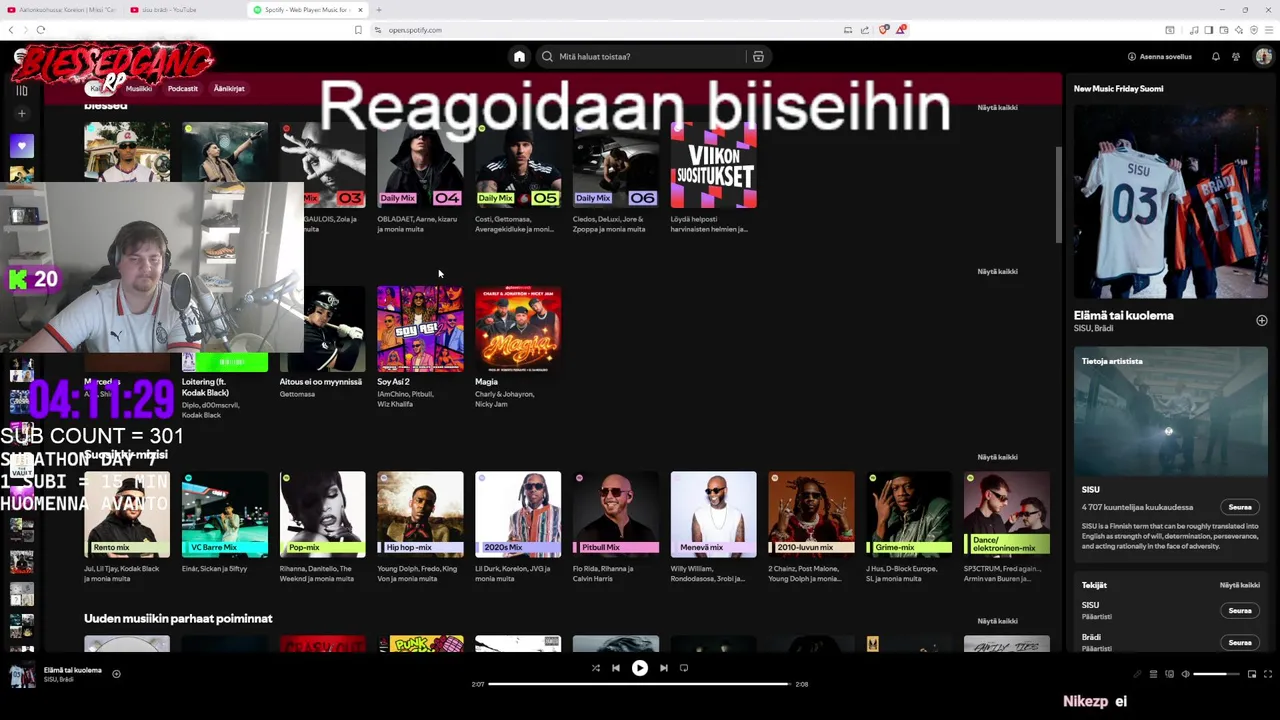Open connect to a device icon

(1169, 674)
